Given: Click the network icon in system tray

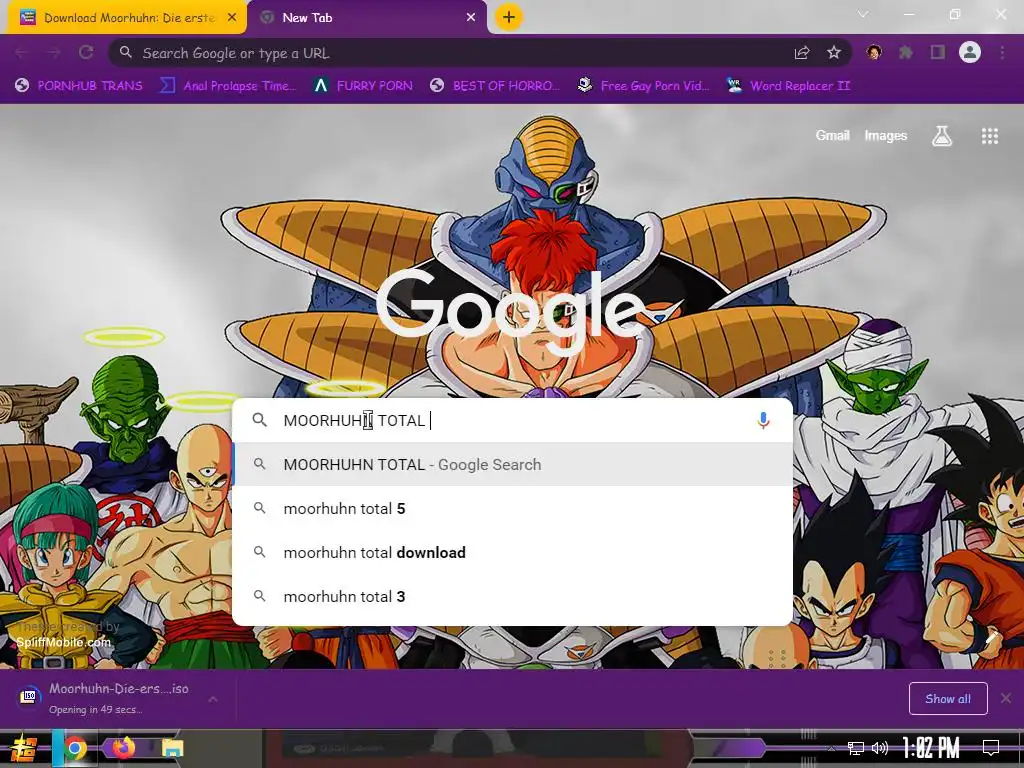Looking at the screenshot, I should (855, 748).
